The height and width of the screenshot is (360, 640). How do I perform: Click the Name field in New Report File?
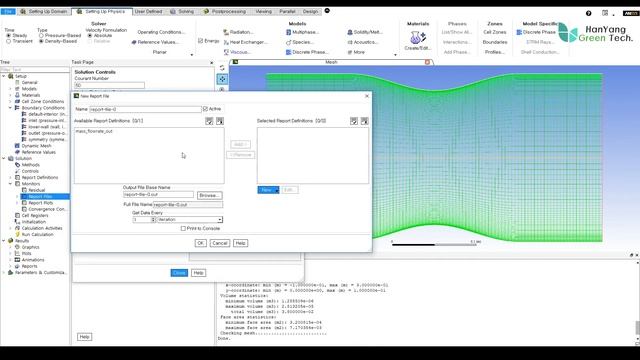[145, 109]
